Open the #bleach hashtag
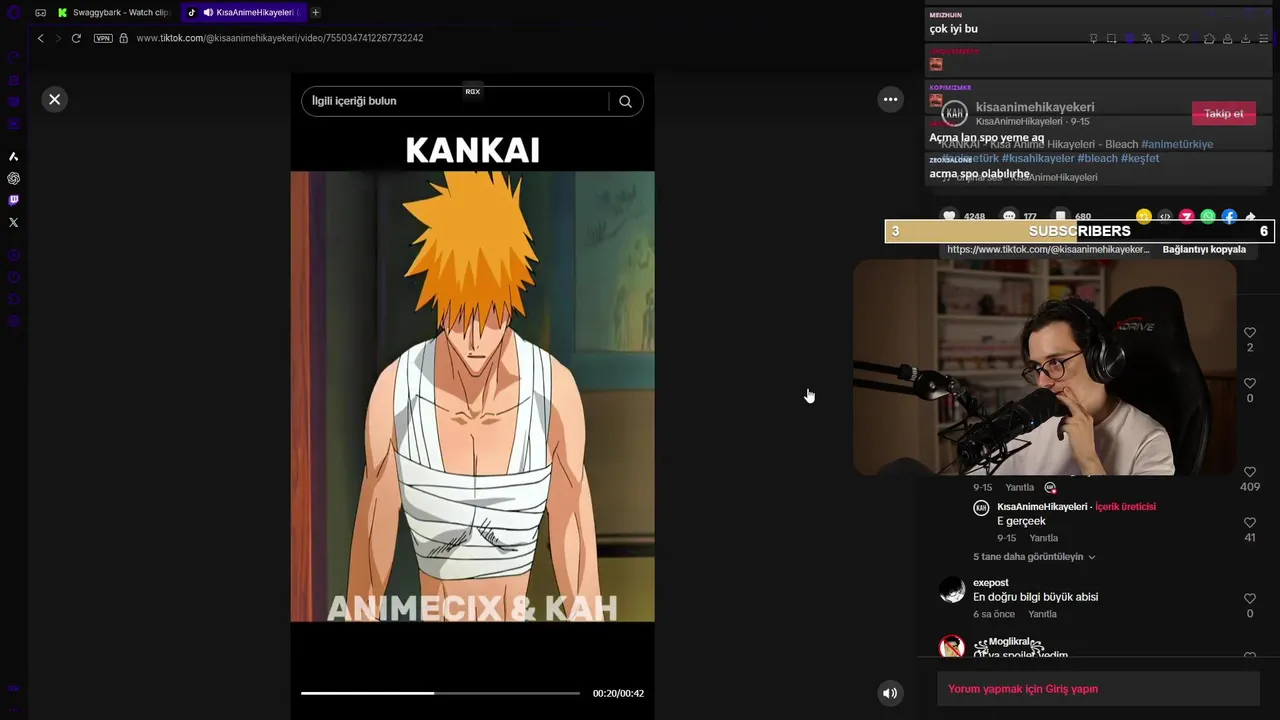The height and width of the screenshot is (720, 1280). pos(1097,158)
